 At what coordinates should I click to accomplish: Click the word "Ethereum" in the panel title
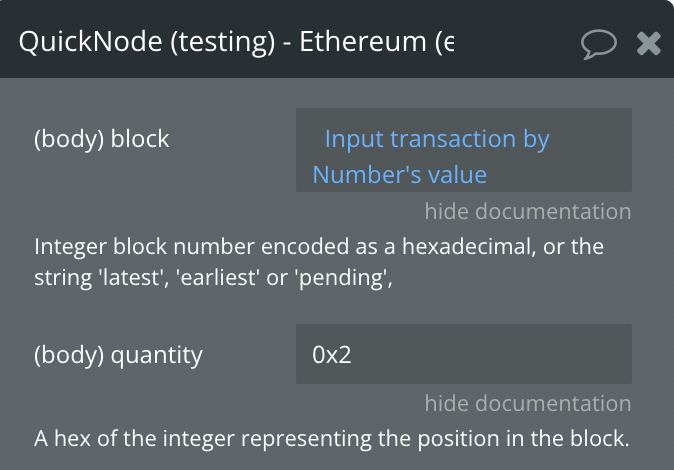click(x=362, y=42)
